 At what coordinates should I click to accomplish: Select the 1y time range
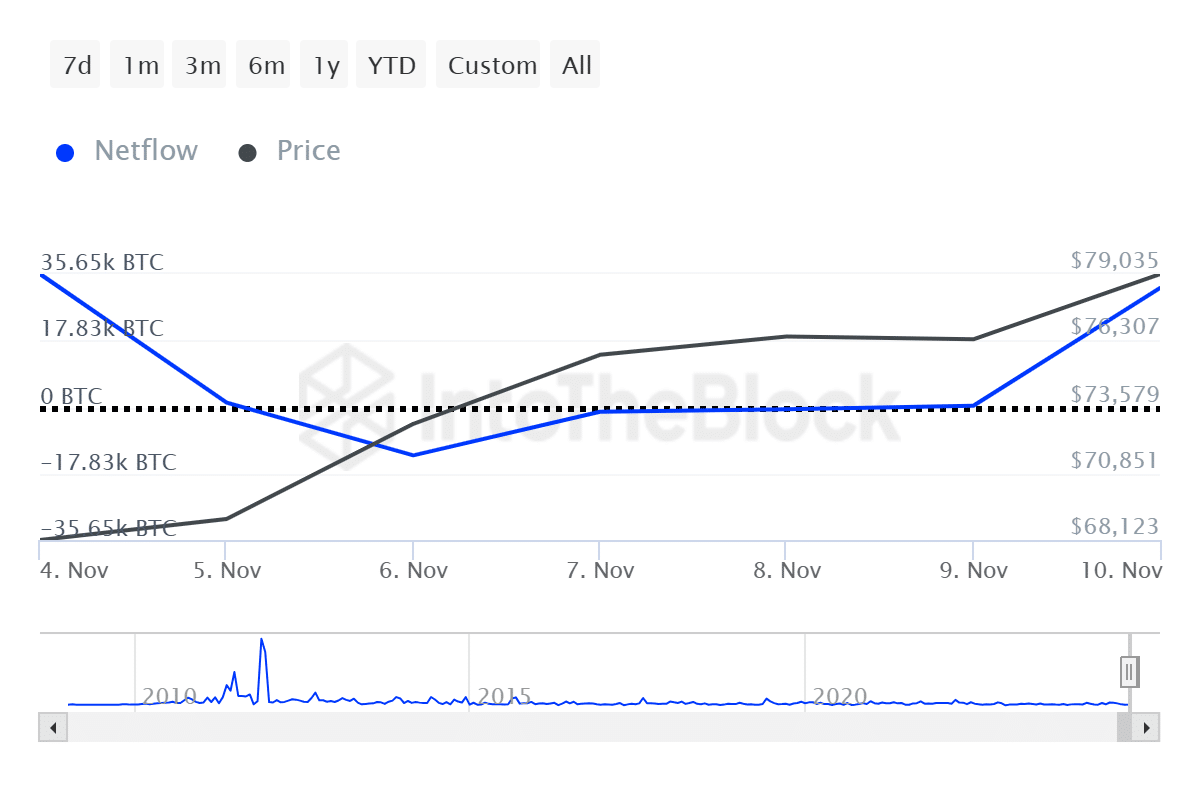[x=324, y=64]
